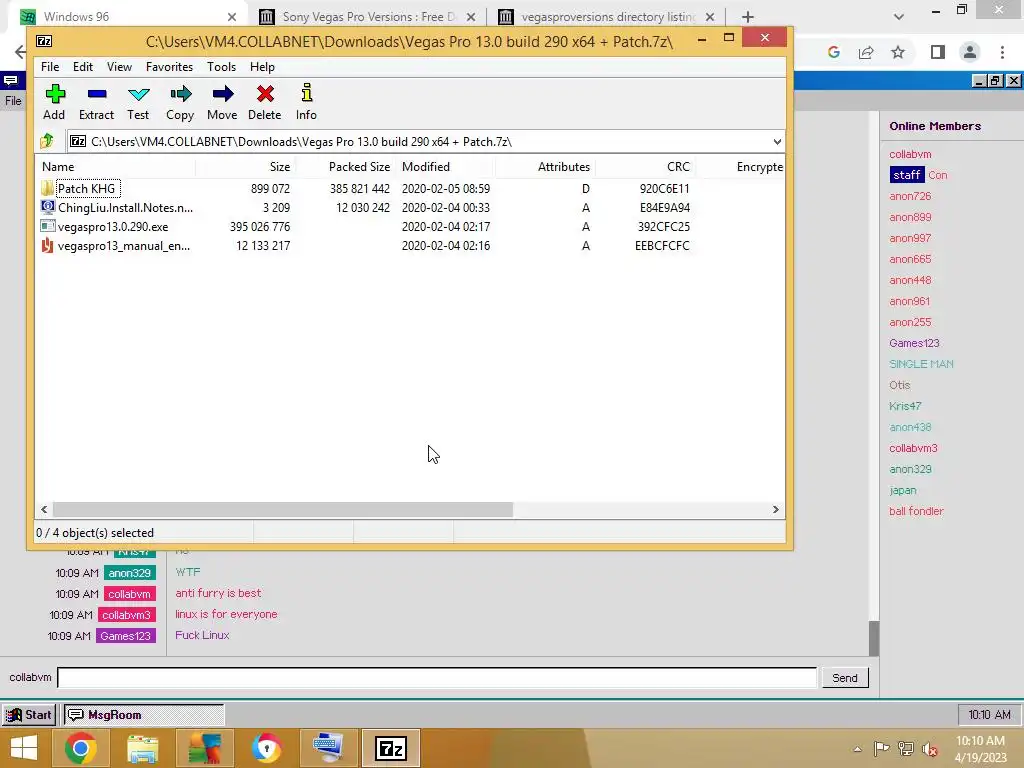Open the File menu in 7-Zip
The image size is (1024, 768).
pos(50,67)
